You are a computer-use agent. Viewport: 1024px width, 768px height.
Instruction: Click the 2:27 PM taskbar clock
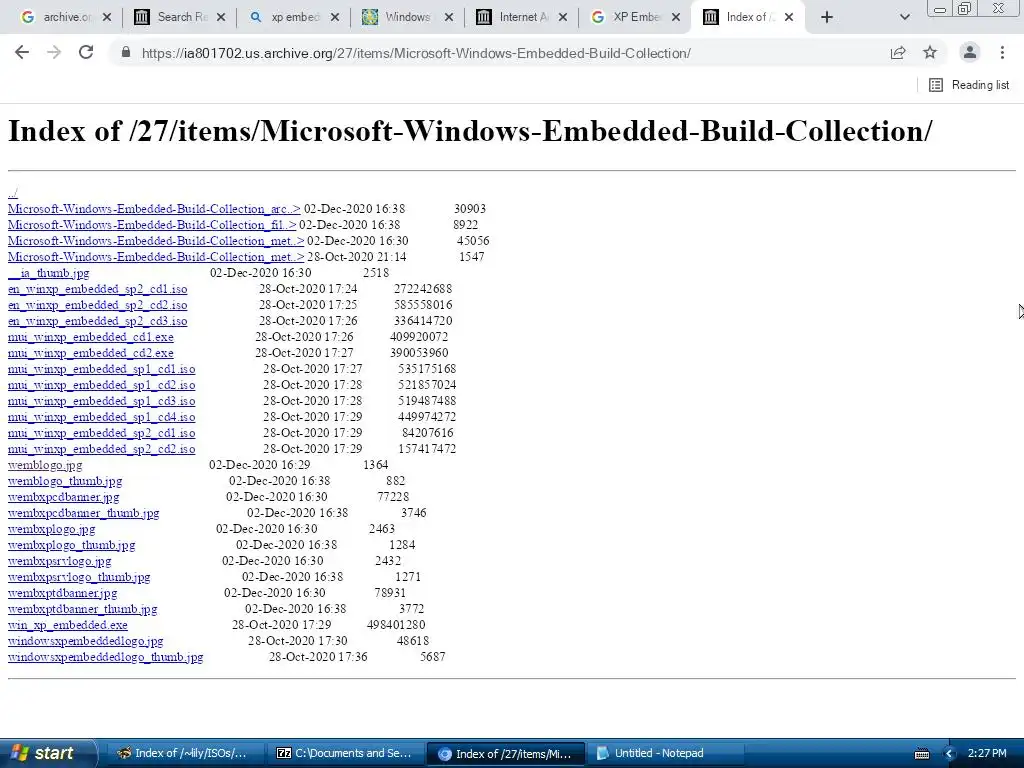(x=987, y=753)
